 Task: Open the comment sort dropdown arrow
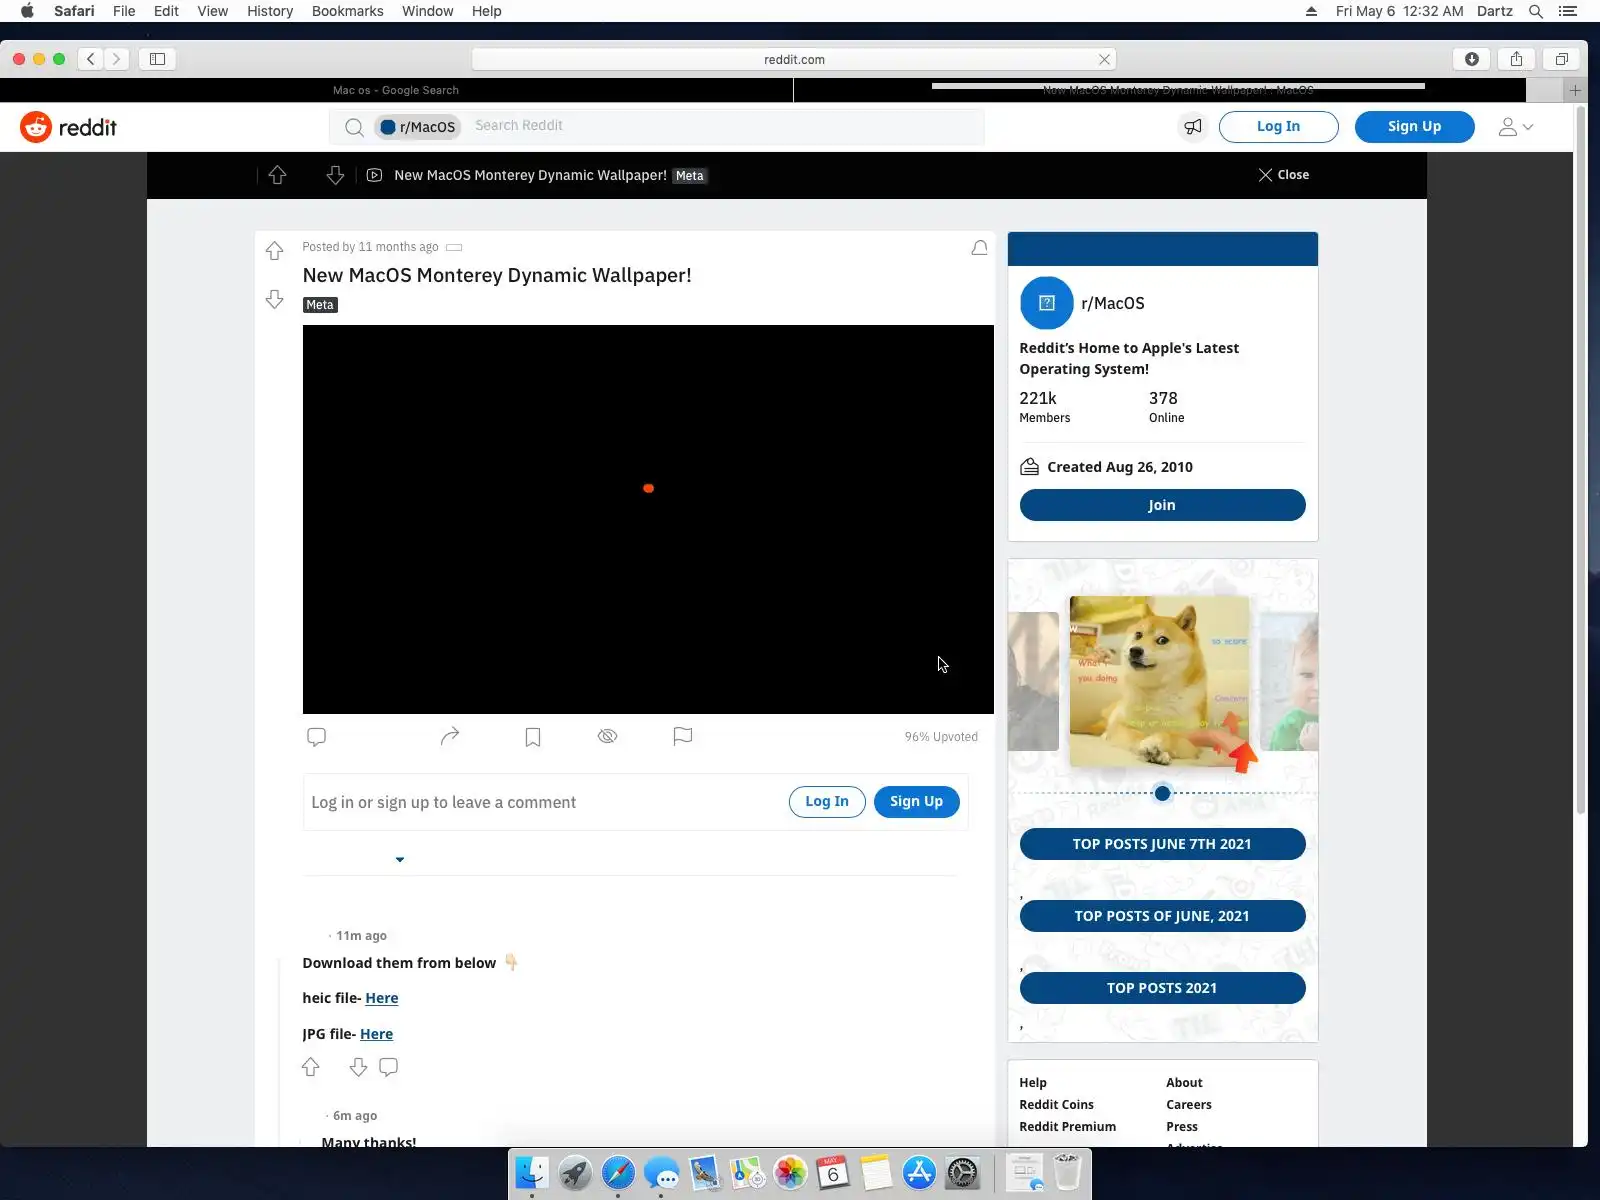point(400,859)
